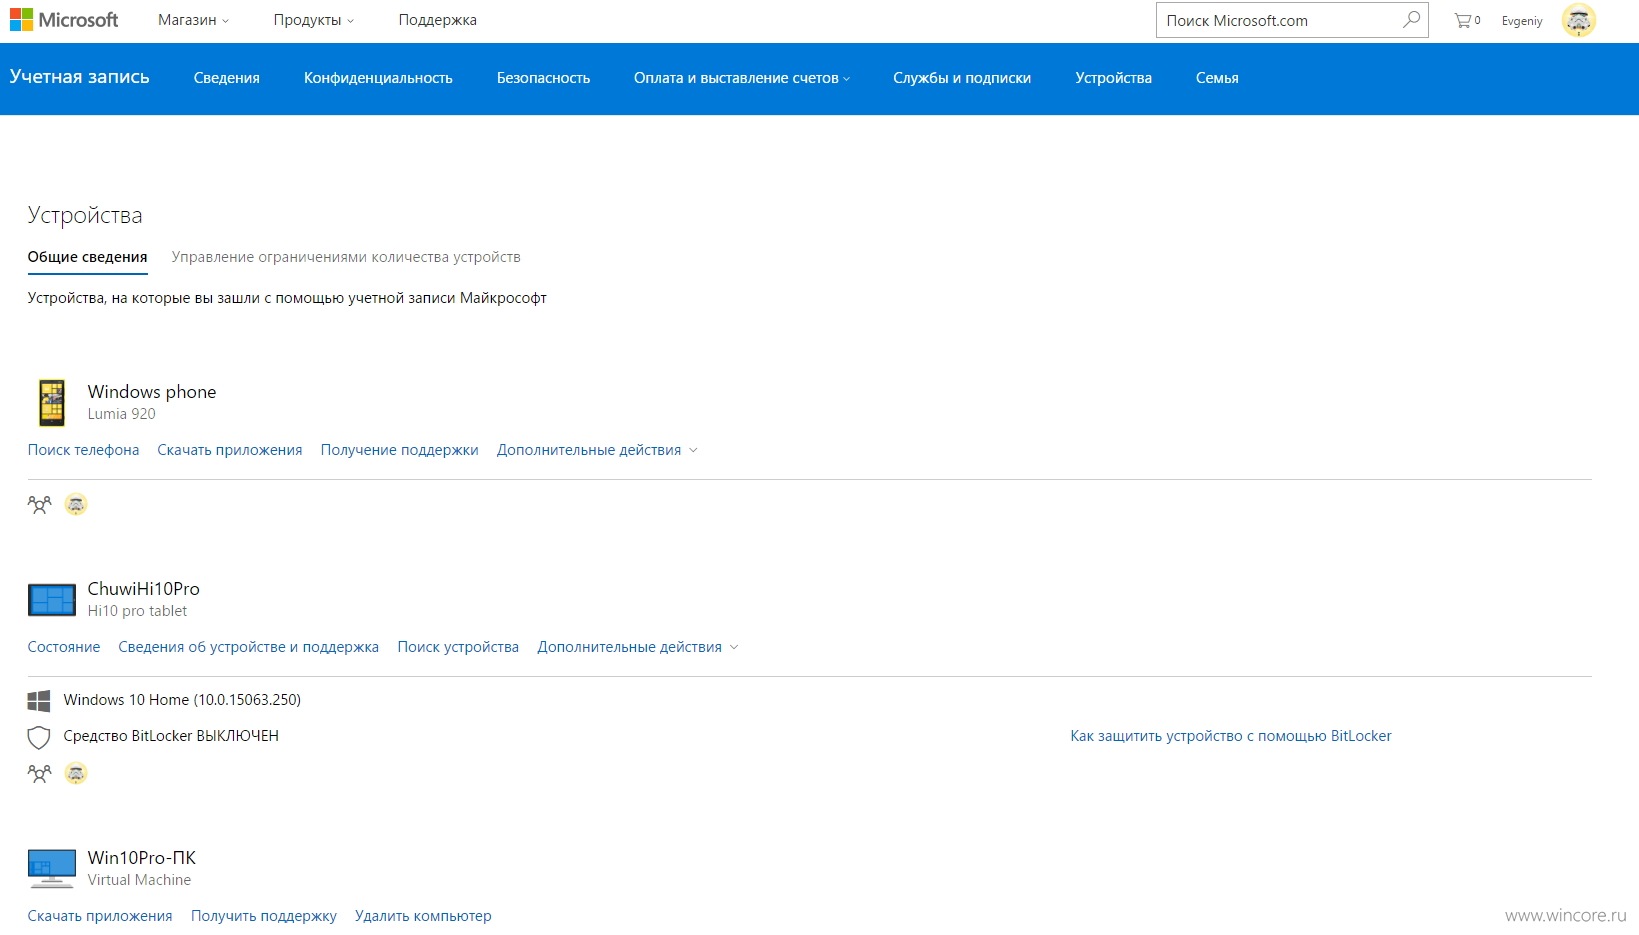Click account avatar under Windows phone
Image resolution: width=1639 pixels, height=935 pixels.
coord(76,505)
